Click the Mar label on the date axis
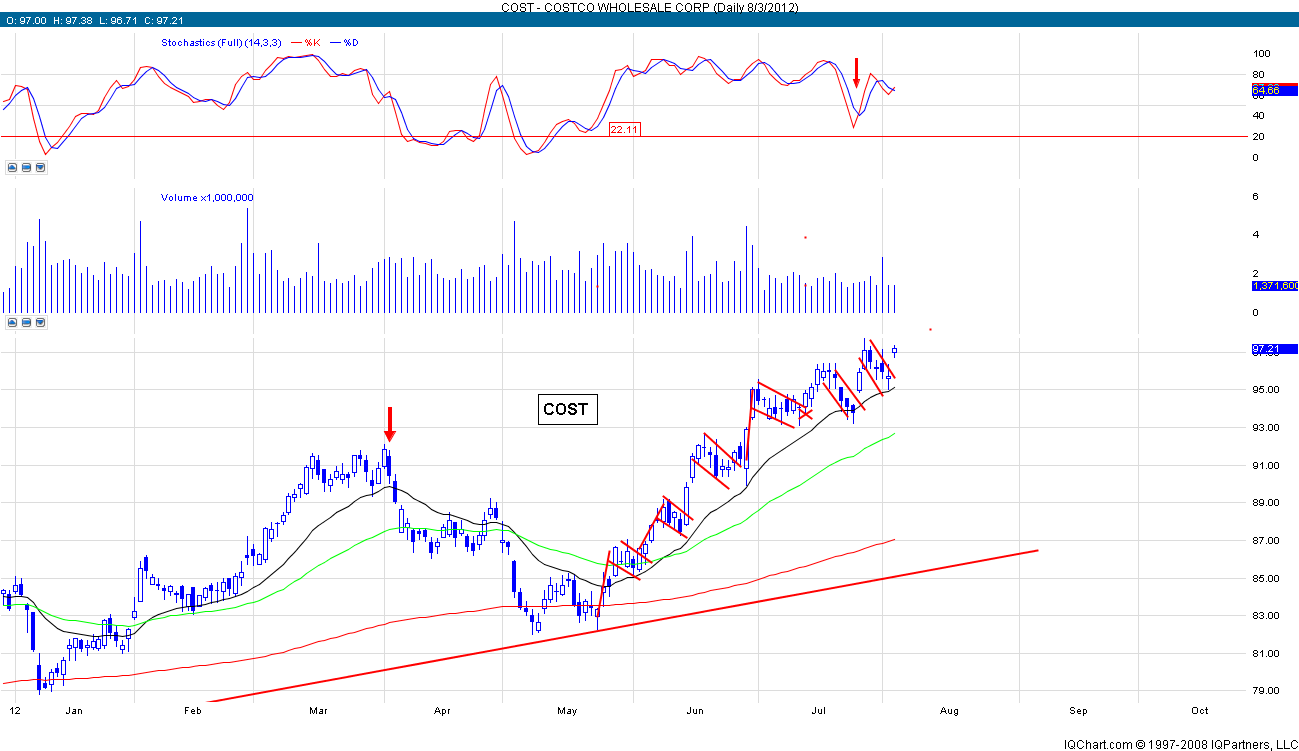1299x751 pixels. [x=319, y=711]
